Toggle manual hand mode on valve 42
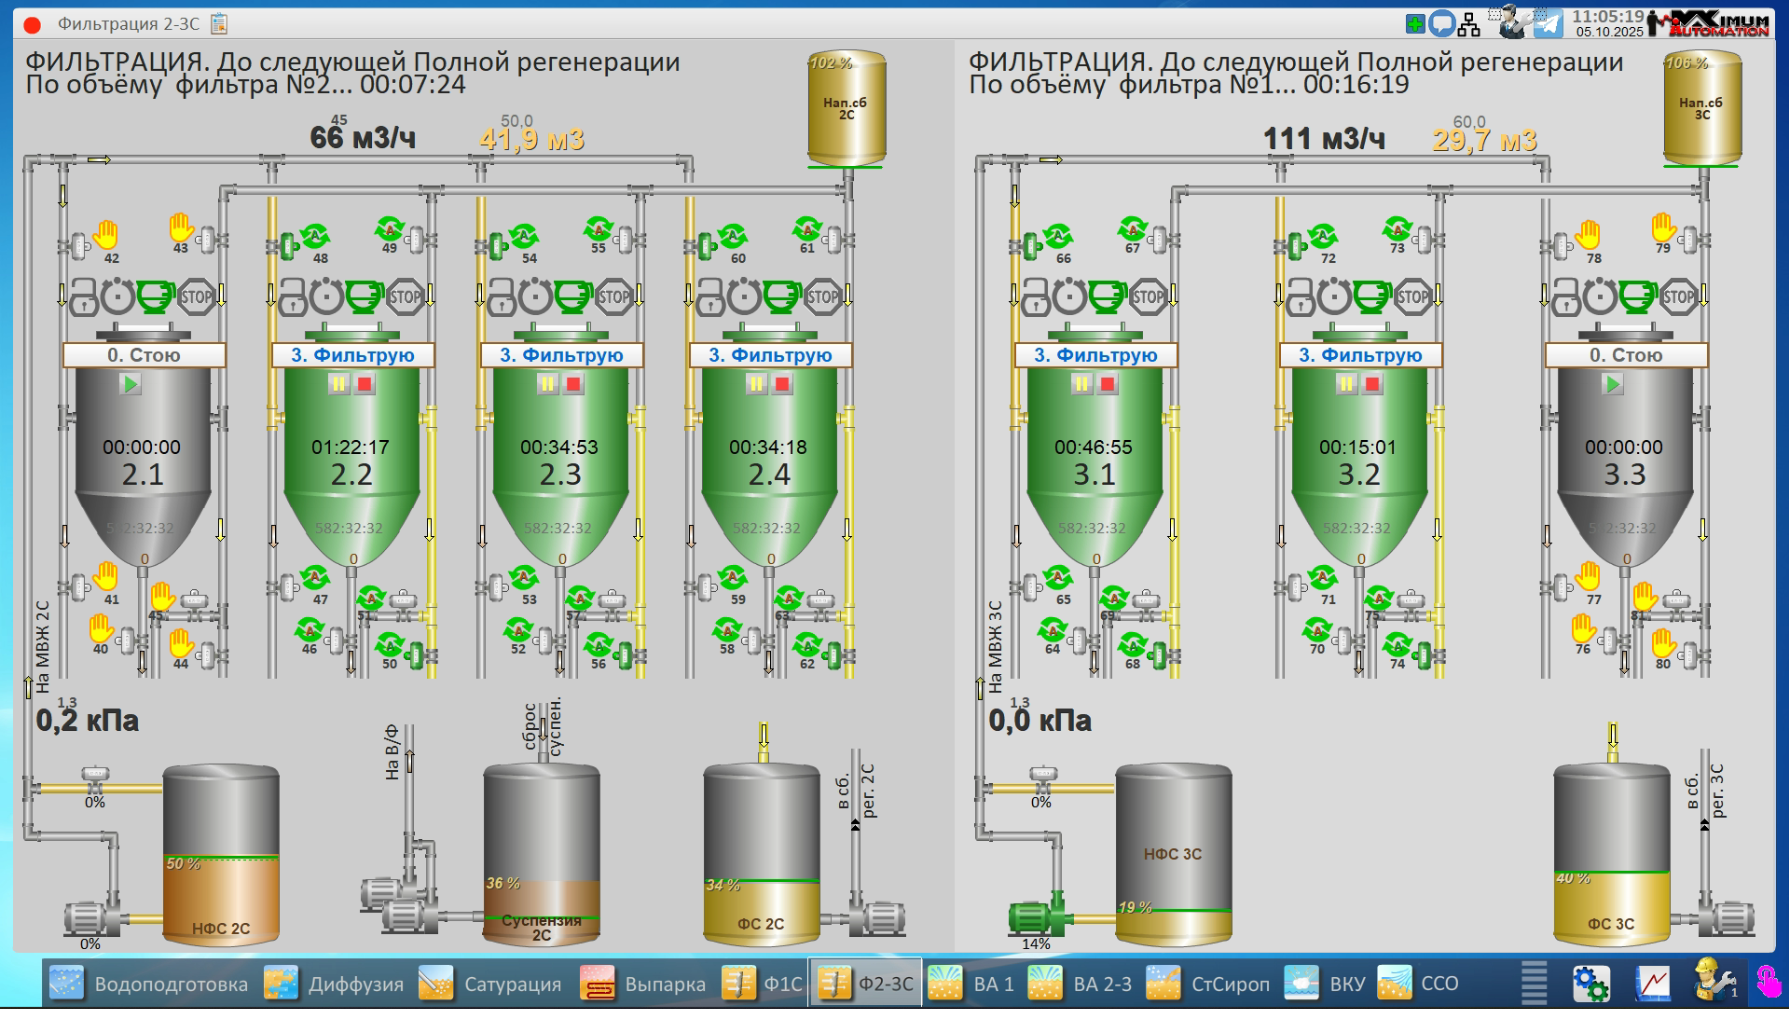Screen dimensions: 1789x1009 (x=106, y=235)
